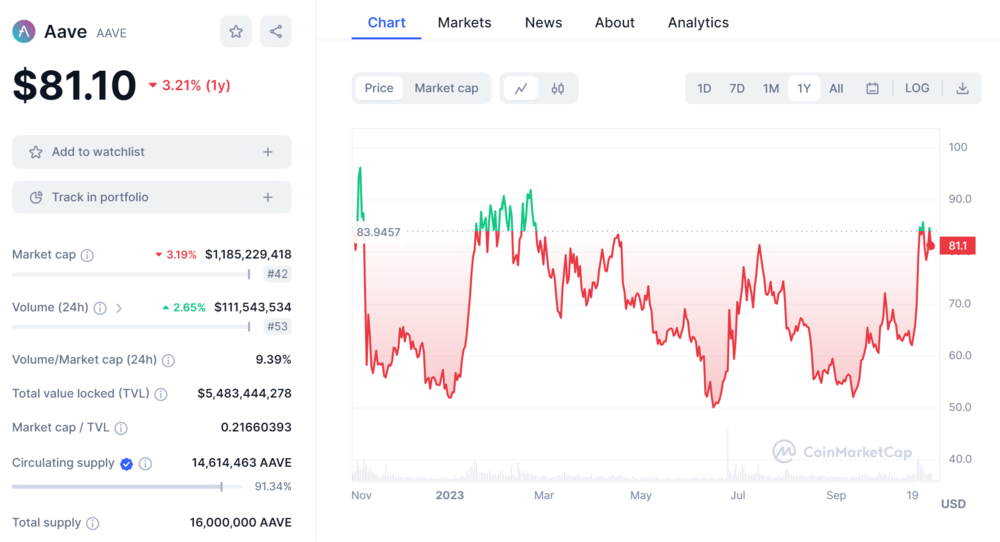Screen dimensions: 1000x542
Task: Expand Add to watlist plus sign
Action: tap(268, 152)
